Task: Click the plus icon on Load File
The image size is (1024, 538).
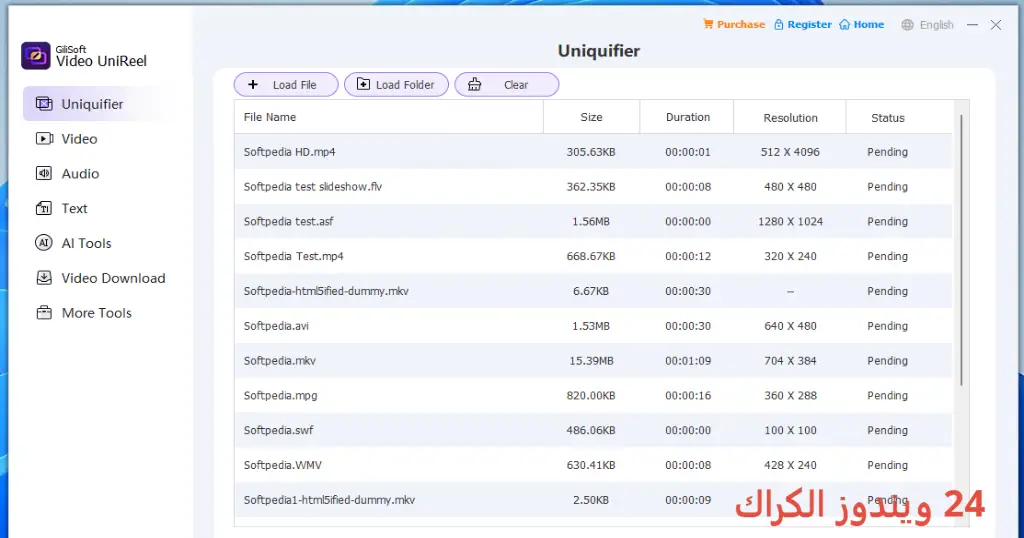Action: coord(253,84)
